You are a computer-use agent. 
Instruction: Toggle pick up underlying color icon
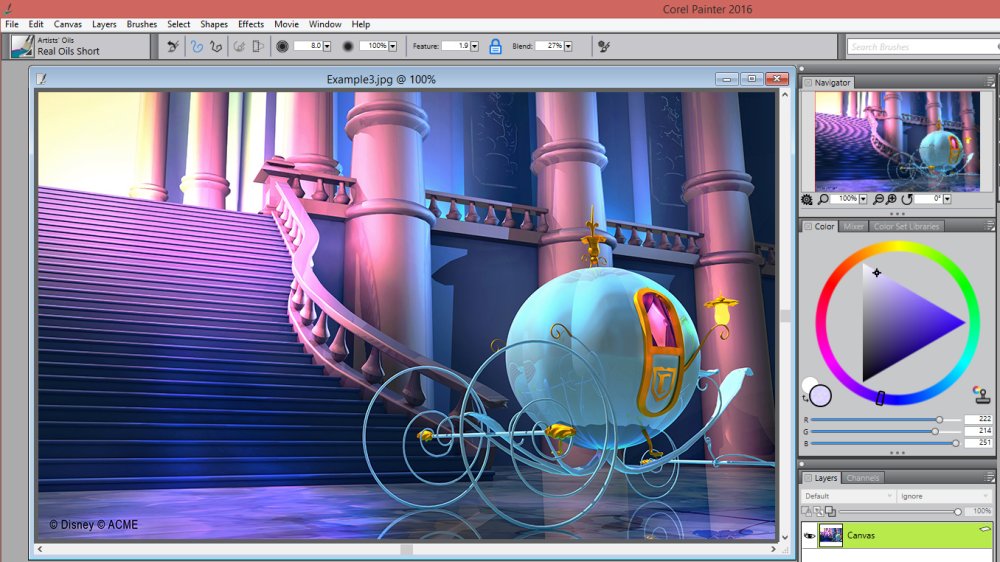point(830,512)
